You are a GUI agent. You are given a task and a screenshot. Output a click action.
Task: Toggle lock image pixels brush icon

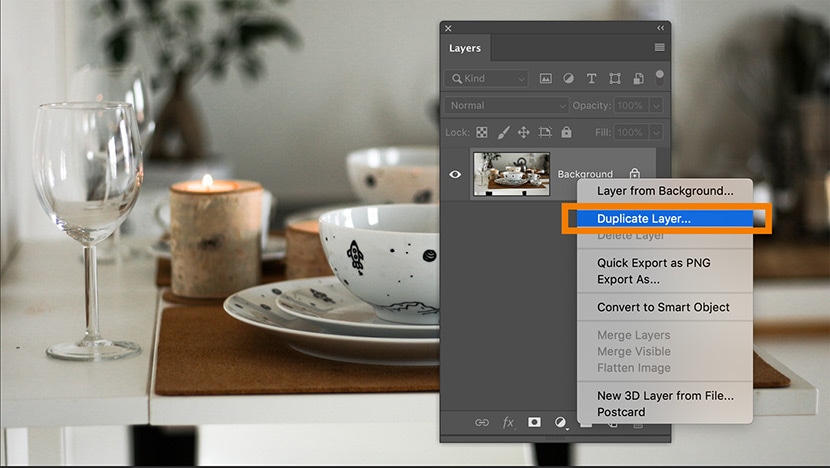(504, 132)
